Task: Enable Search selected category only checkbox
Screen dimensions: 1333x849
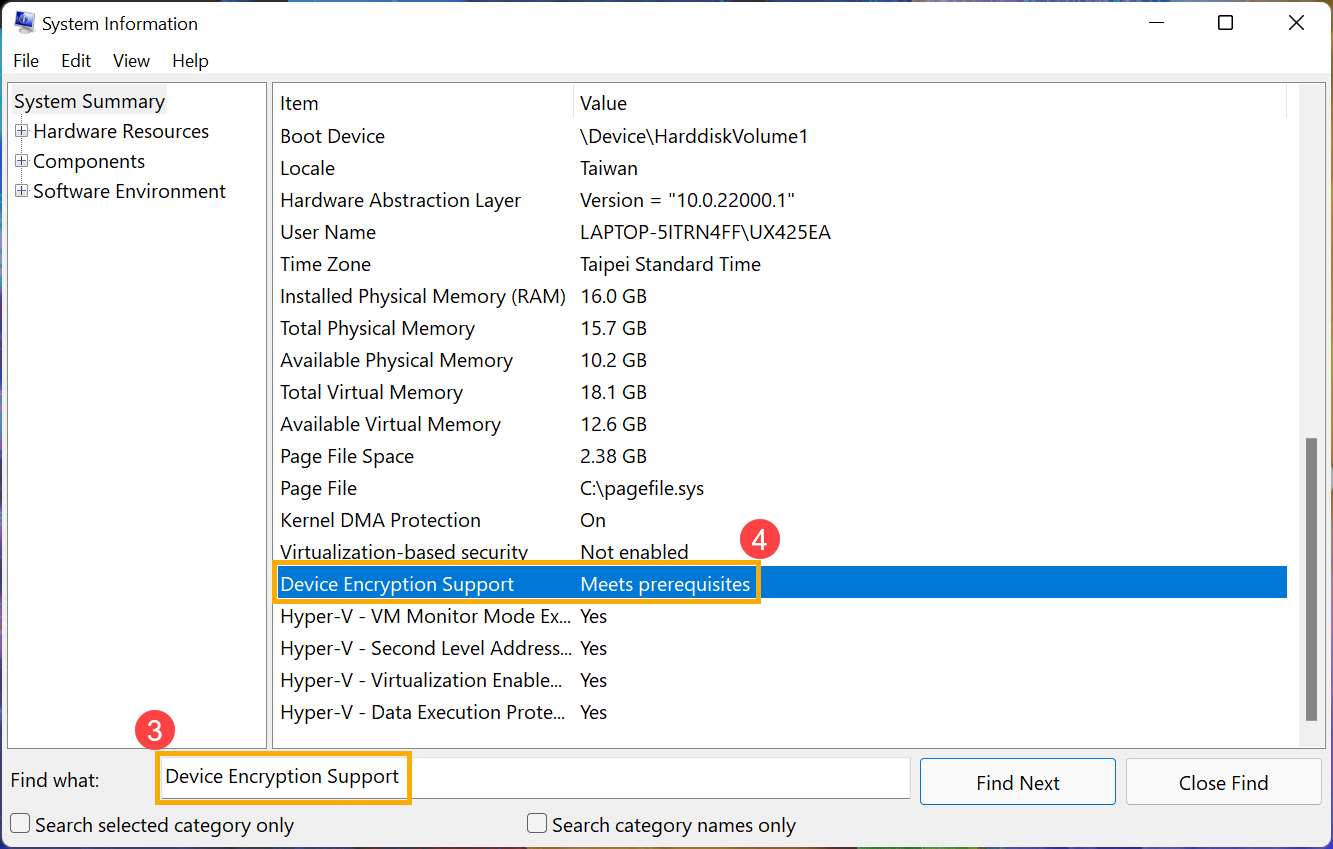Action: coord(19,824)
